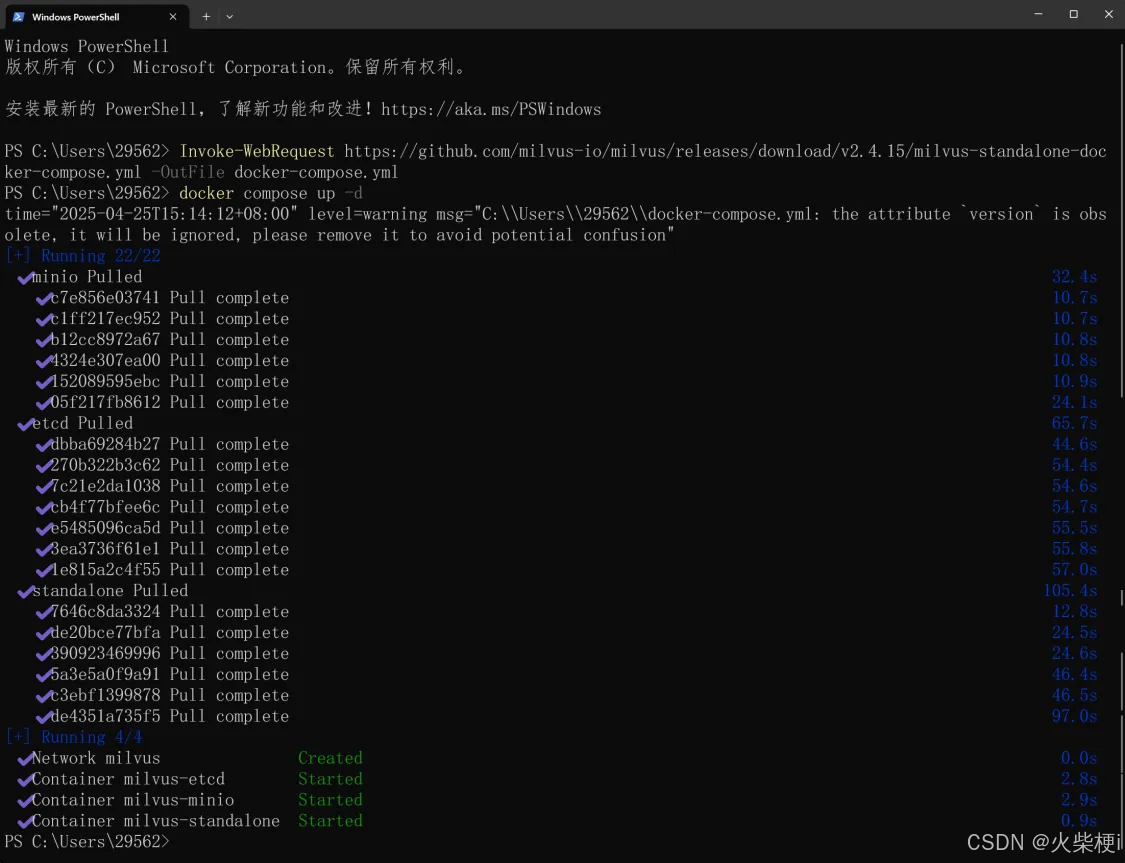Viewport: 1125px width, 863px height.
Task: Click the final empty PS prompt line
Action: tap(87, 841)
